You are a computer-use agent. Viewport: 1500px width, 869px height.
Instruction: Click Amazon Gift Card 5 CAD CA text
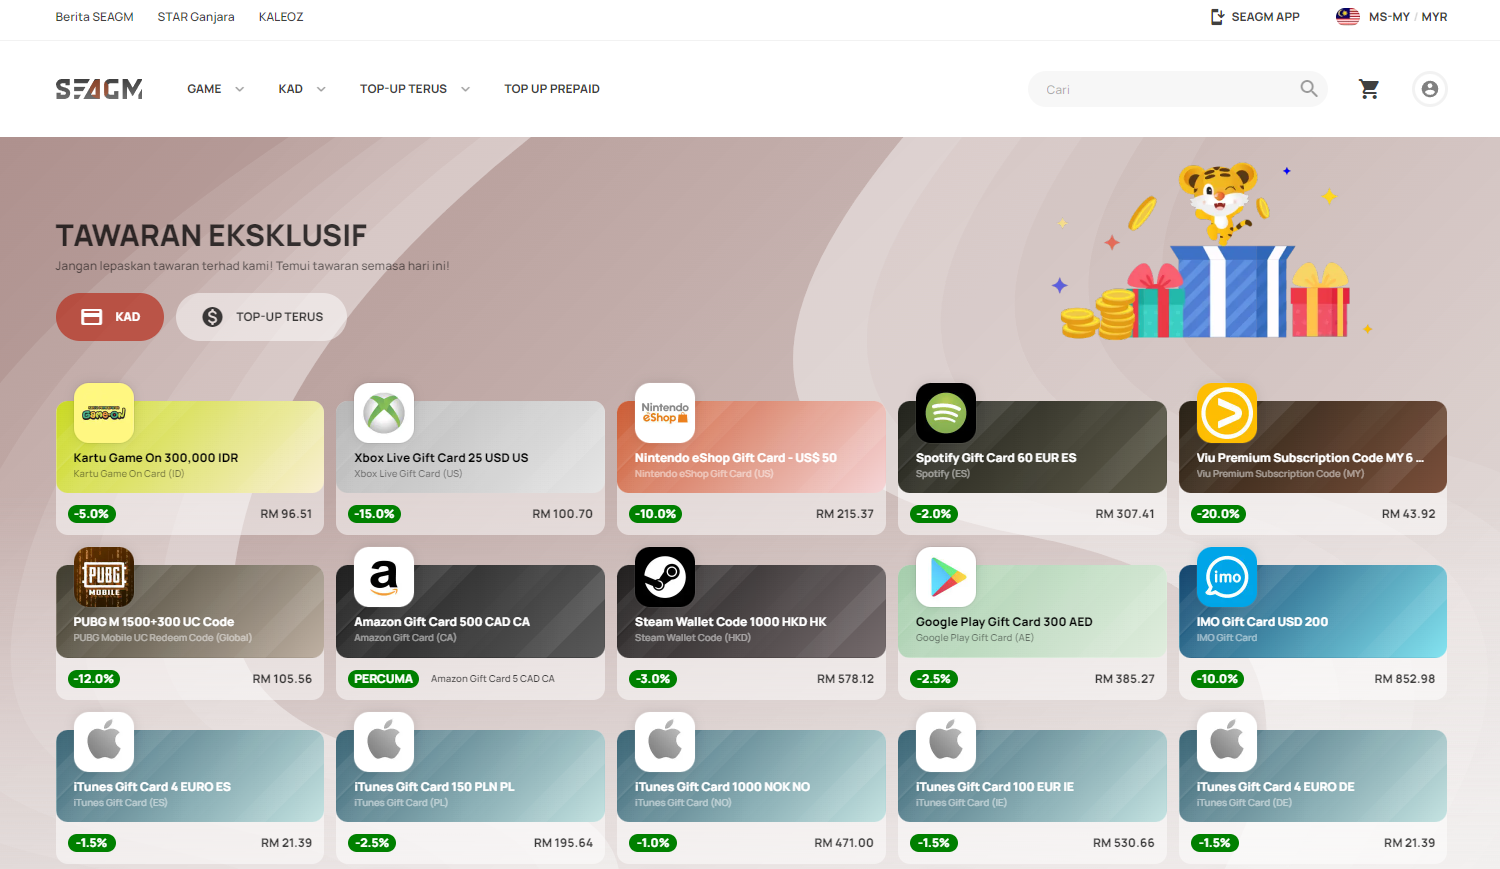(493, 679)
